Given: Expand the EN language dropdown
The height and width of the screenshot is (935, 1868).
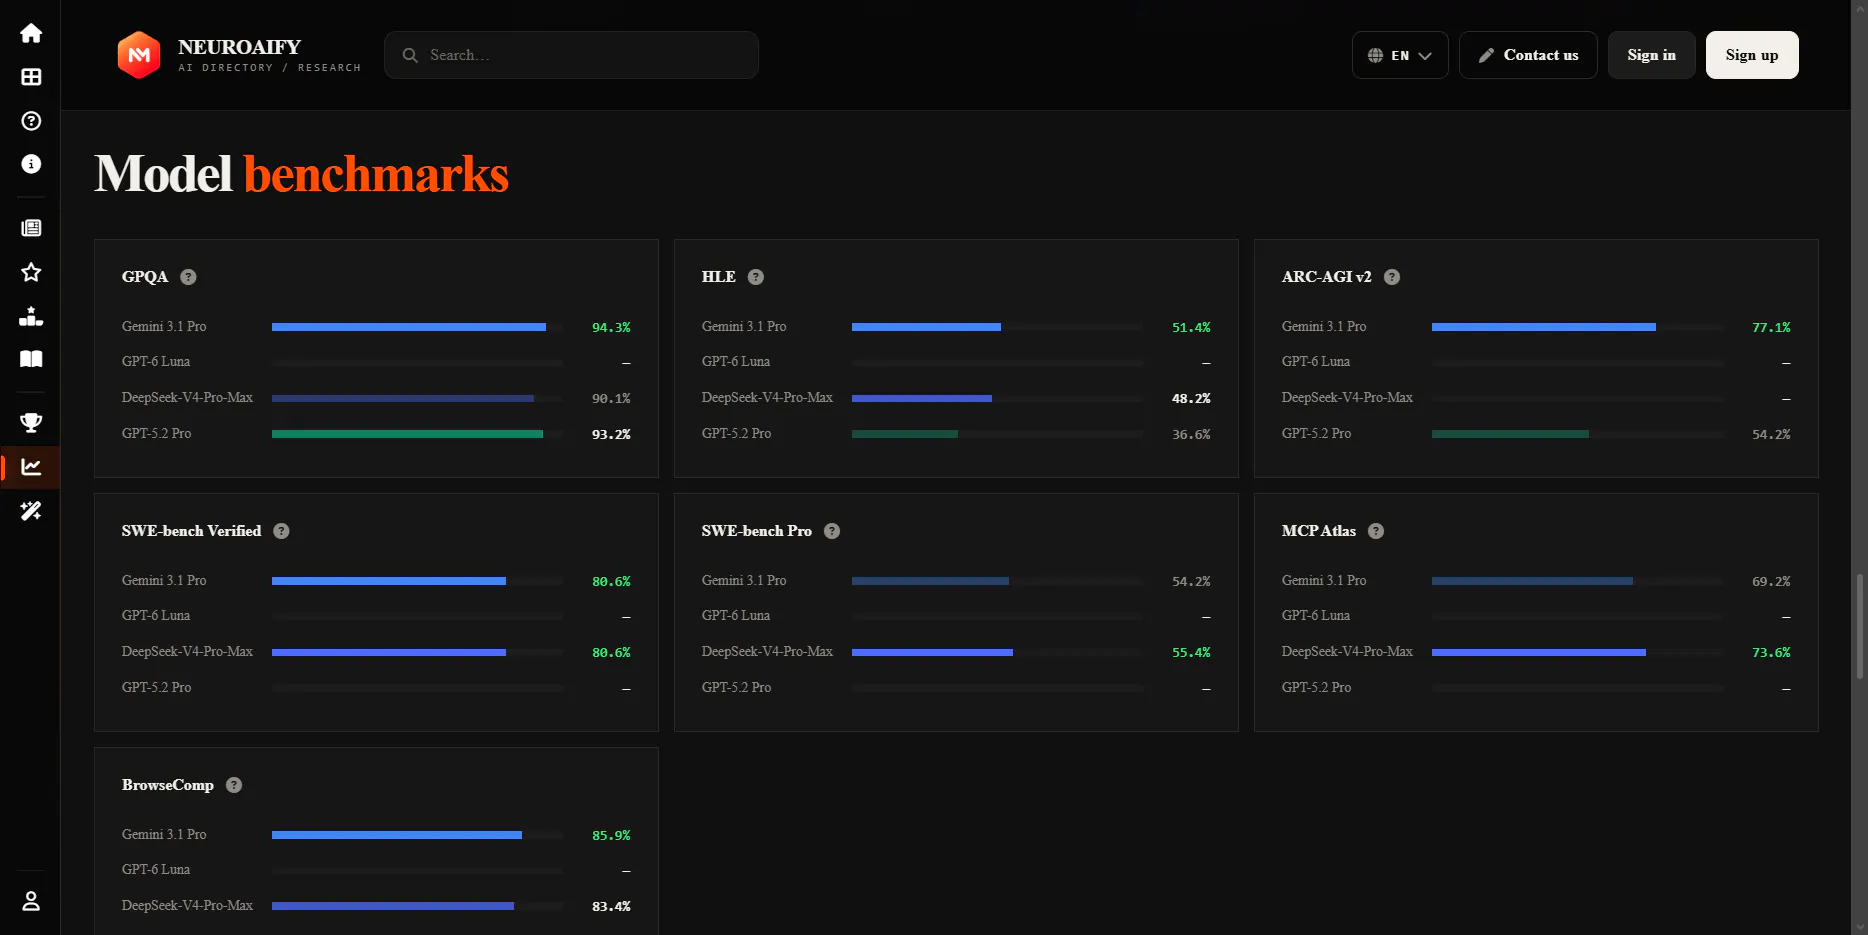Looking at the screenshot, I should pyautogui.click(x=1400, y=55).
